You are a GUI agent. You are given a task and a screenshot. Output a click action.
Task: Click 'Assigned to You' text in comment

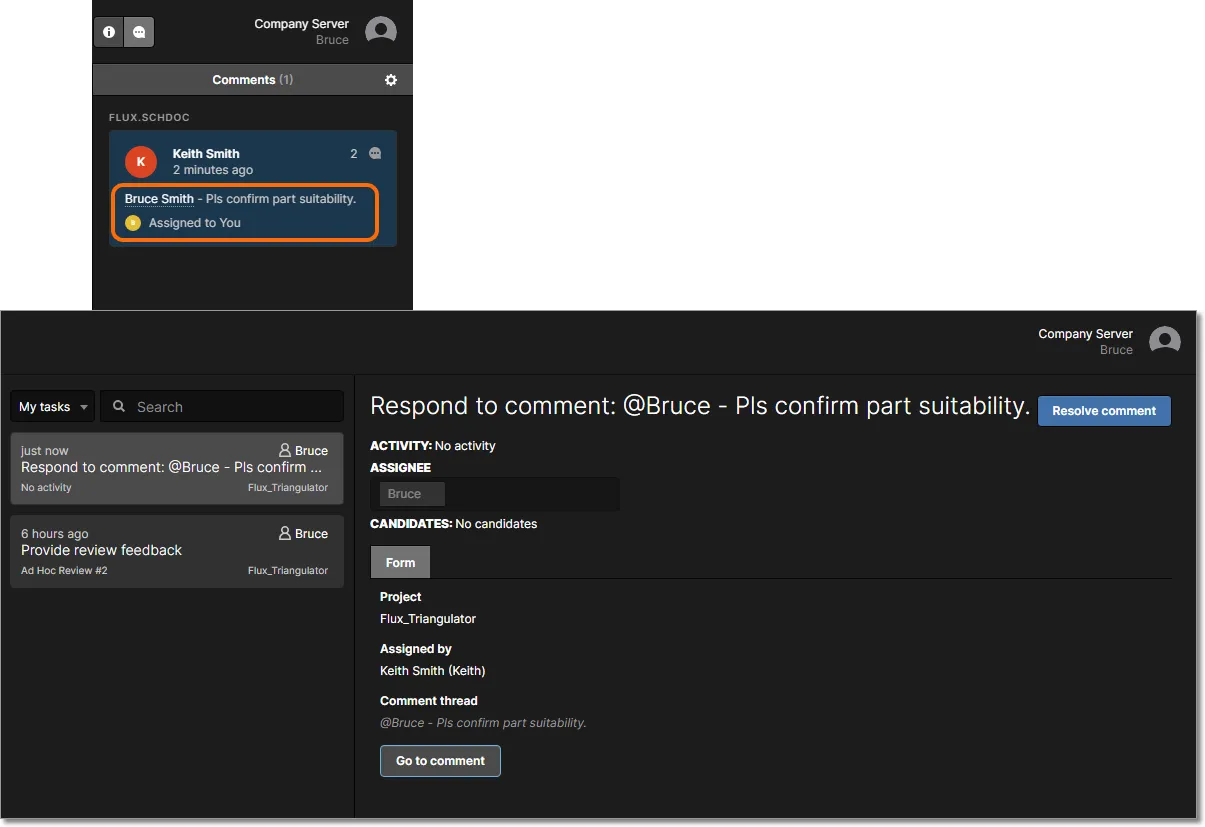tap(195, 223)
